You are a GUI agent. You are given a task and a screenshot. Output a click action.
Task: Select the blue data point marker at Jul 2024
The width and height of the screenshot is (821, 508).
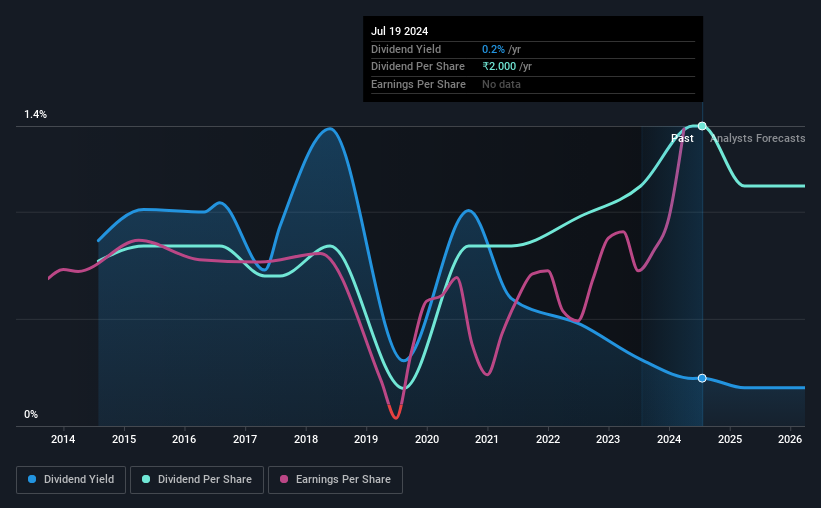coord(702,378)
